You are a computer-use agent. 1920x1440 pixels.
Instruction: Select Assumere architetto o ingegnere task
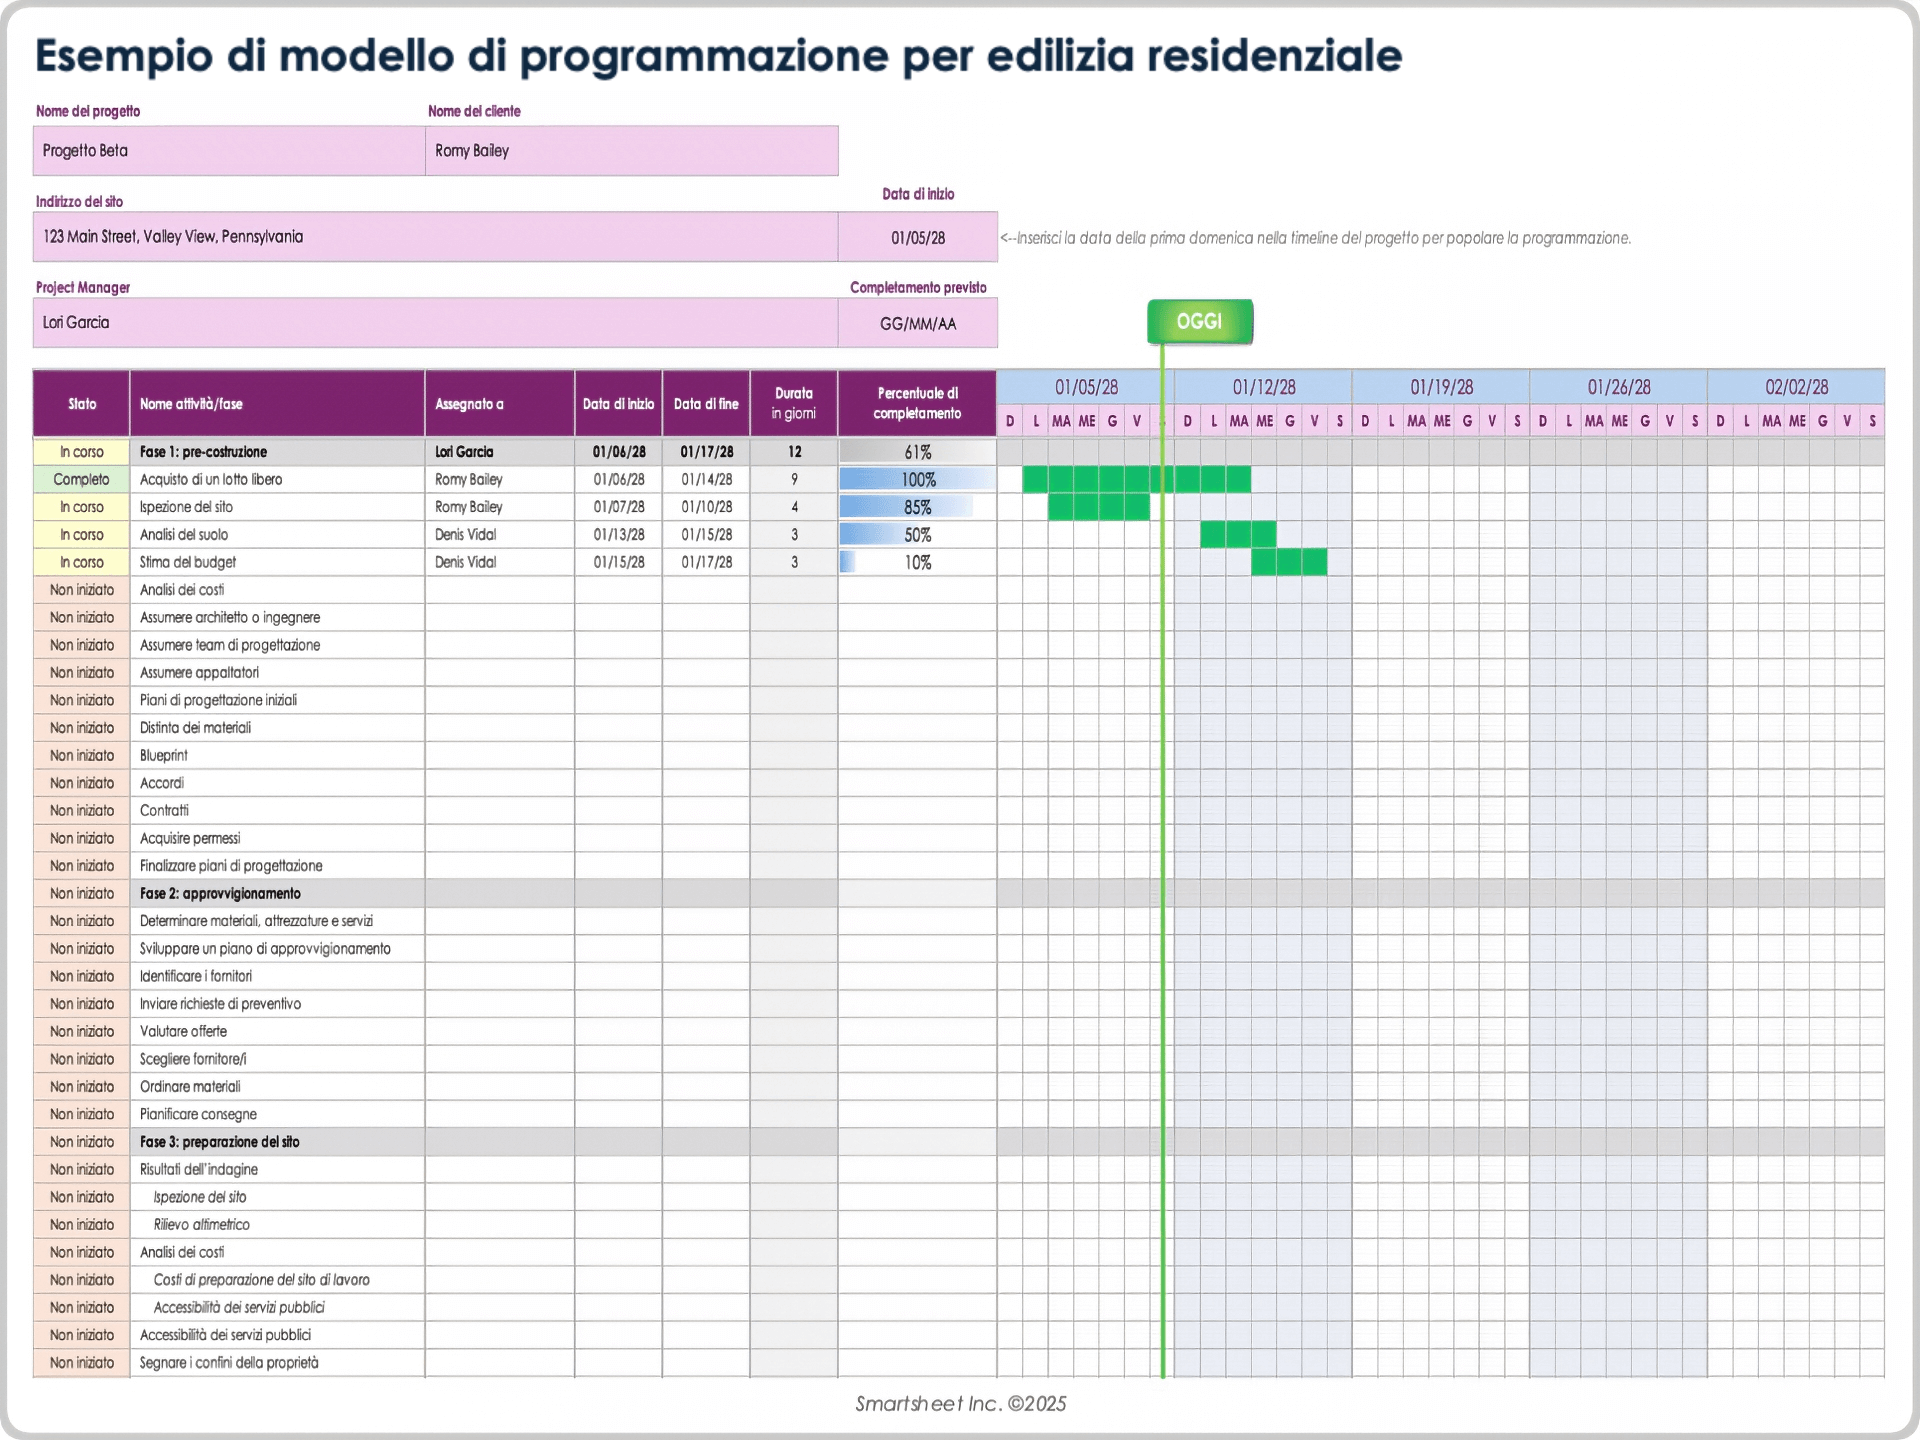(230, 618)
